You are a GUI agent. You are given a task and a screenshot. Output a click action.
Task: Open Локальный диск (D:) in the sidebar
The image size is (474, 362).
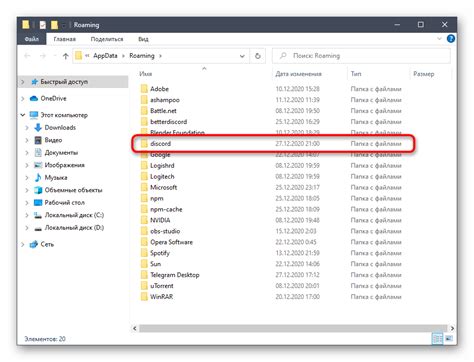pos(74,228)
